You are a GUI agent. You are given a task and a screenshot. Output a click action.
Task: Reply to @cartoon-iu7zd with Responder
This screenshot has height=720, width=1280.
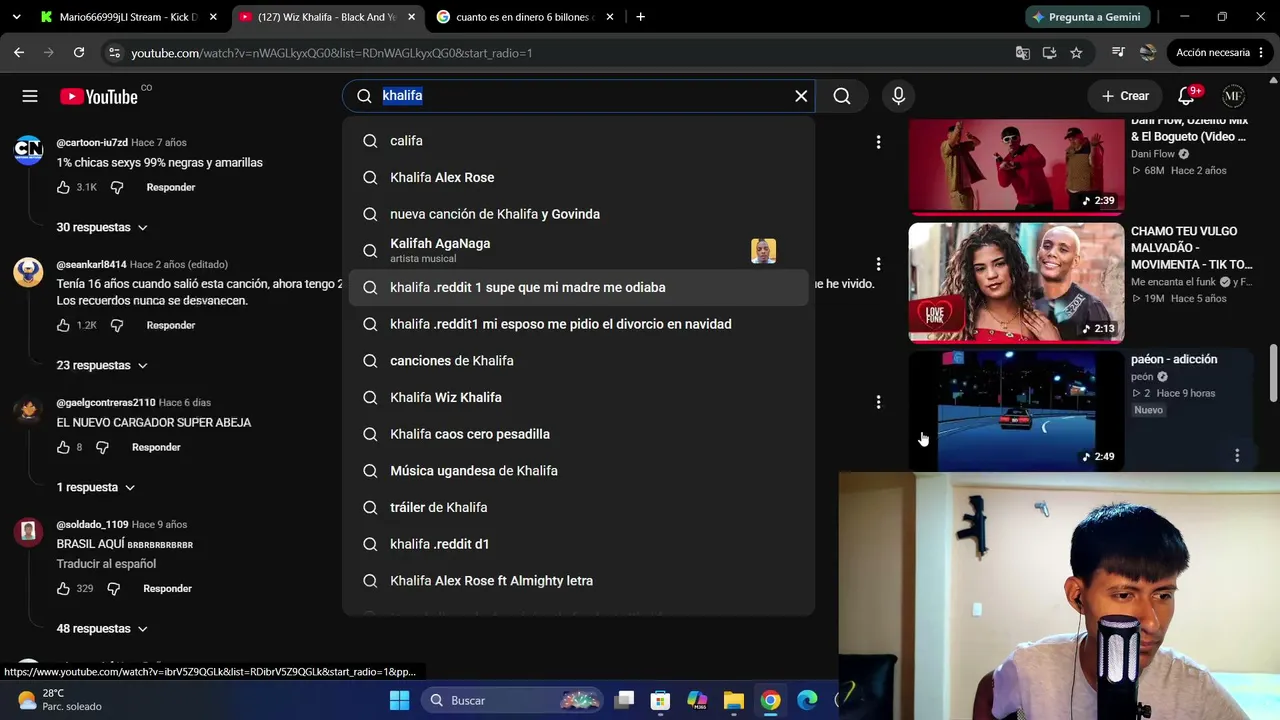(171, 187)
